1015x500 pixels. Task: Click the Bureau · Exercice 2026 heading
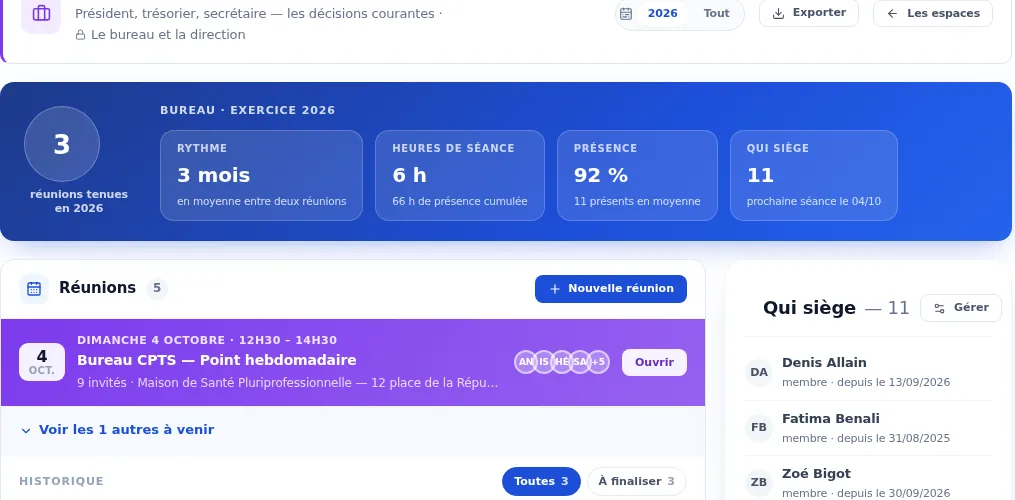point(248,110)
